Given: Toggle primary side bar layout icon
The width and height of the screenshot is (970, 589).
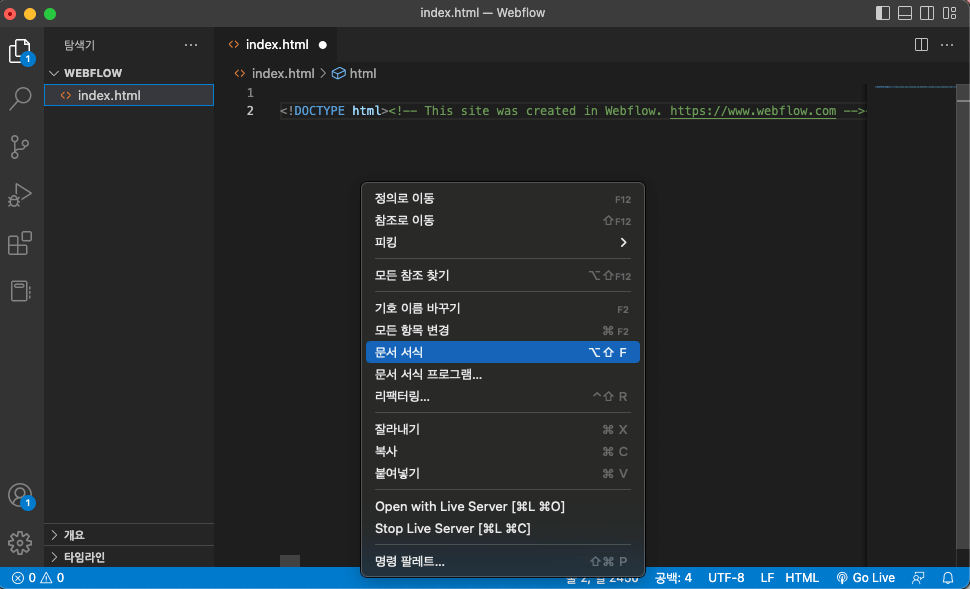Looking at the screenshot, I should [883, 13].
